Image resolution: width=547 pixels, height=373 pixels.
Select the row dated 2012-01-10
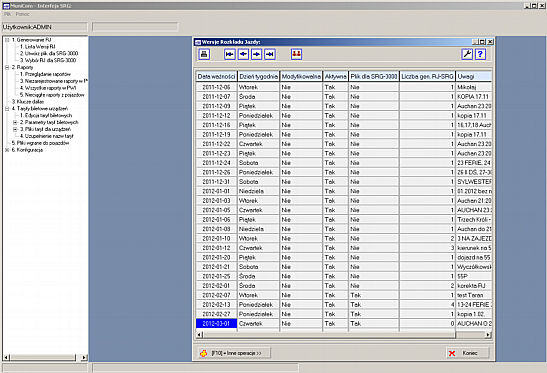[x=344, y=239]
